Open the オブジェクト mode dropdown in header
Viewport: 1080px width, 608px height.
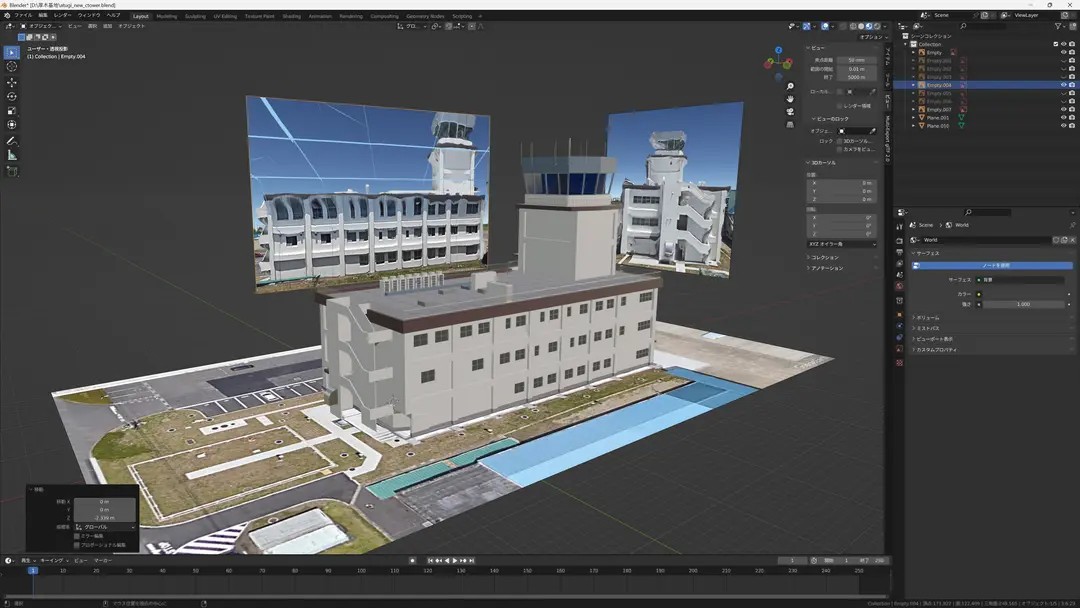click(x=41, y=26)
